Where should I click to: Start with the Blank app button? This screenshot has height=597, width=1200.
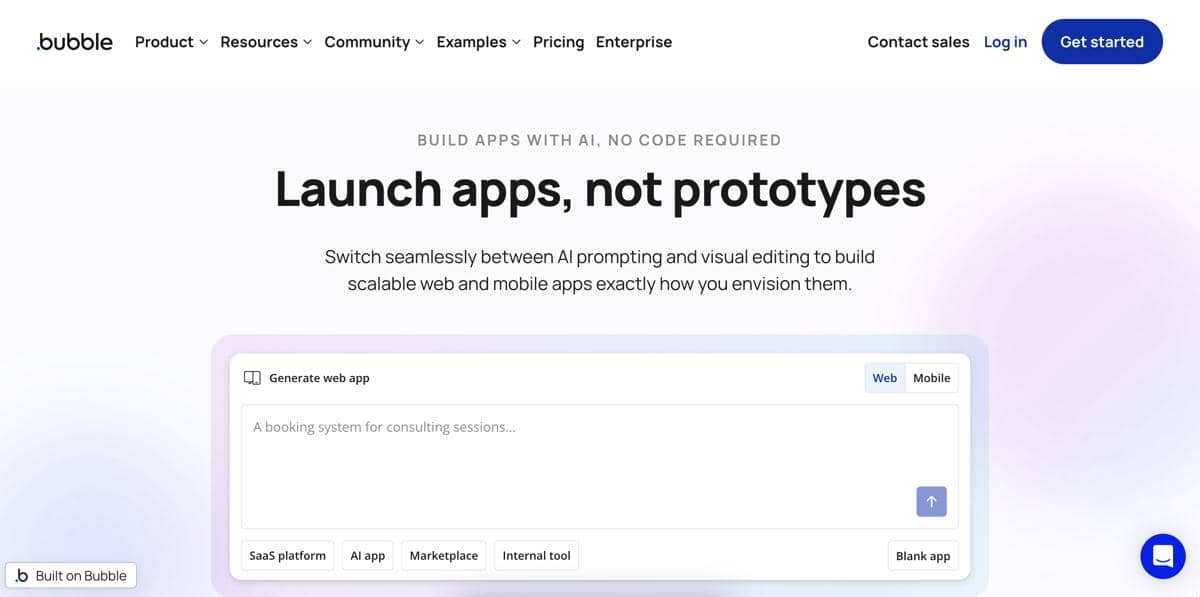pos(922,556)
